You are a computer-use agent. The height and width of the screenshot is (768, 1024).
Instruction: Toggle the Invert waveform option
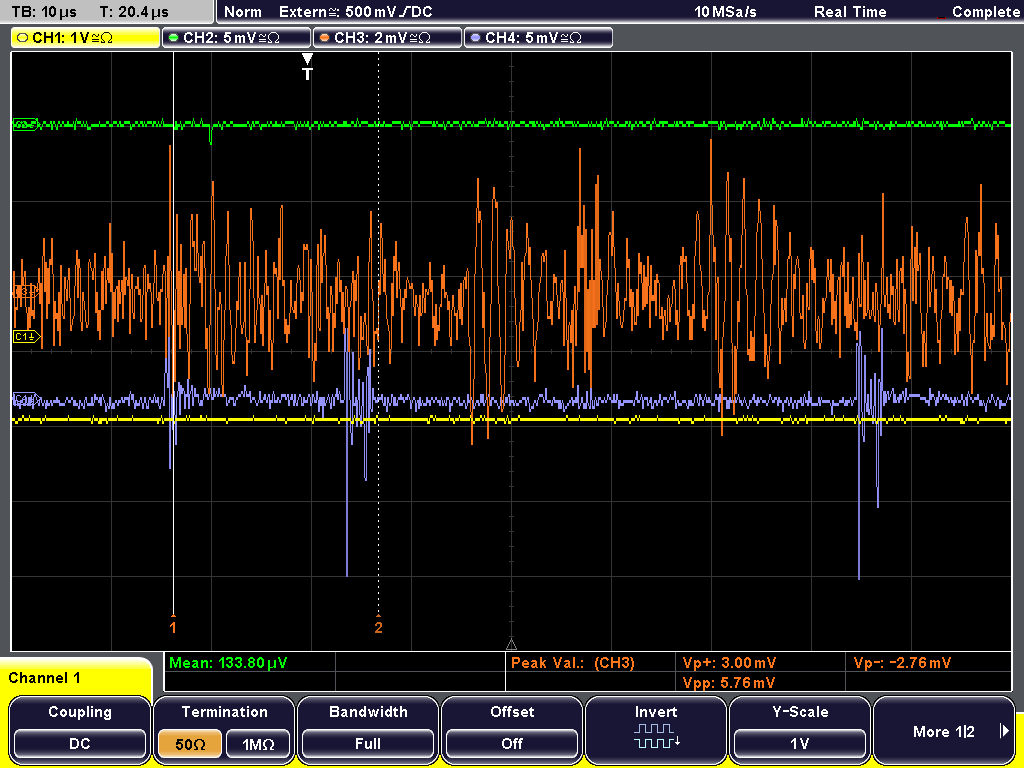pyautogui.click(x=656, y=729)
